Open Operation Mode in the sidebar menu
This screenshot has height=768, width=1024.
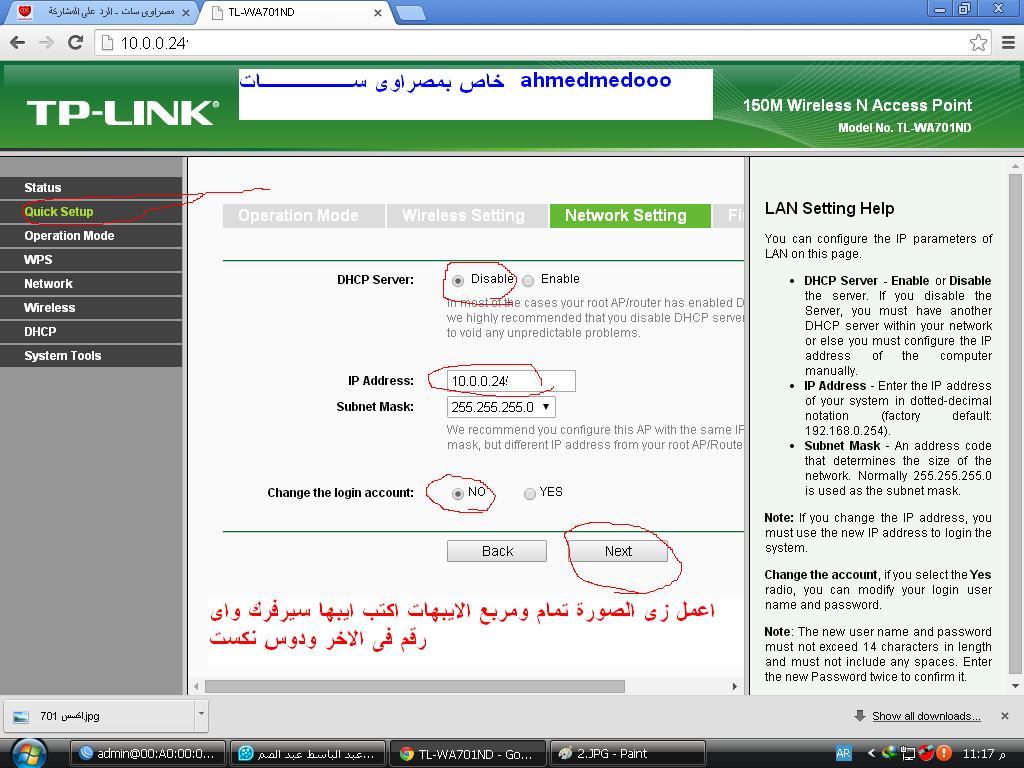[x=91, y=236]
